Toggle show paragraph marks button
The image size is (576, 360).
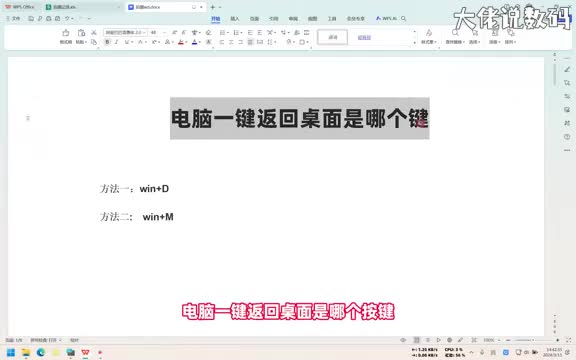coord(284,32)
